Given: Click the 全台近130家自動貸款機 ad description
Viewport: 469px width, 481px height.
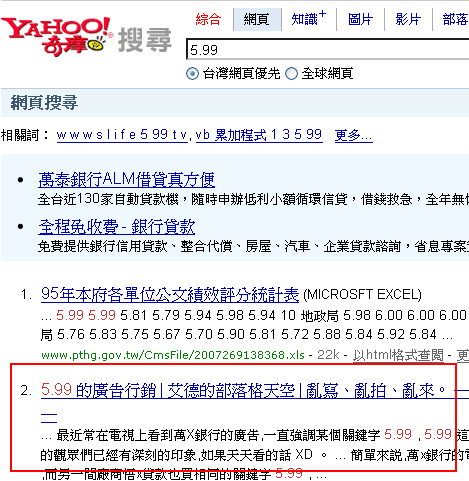Looking at the screenshot, I should [x=253, y=200].
